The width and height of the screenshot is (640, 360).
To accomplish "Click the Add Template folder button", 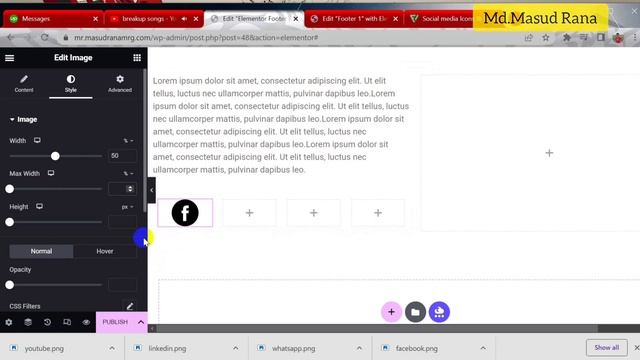I will click(415, 312).
